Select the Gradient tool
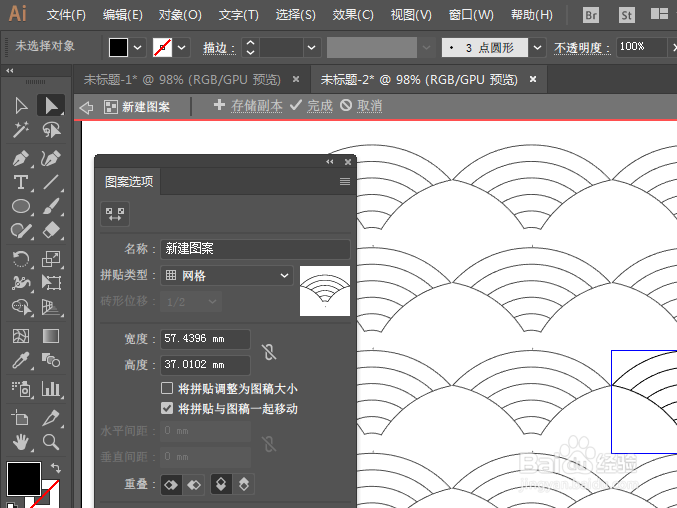This screenshot has width=677, height=508. point(51,336)
